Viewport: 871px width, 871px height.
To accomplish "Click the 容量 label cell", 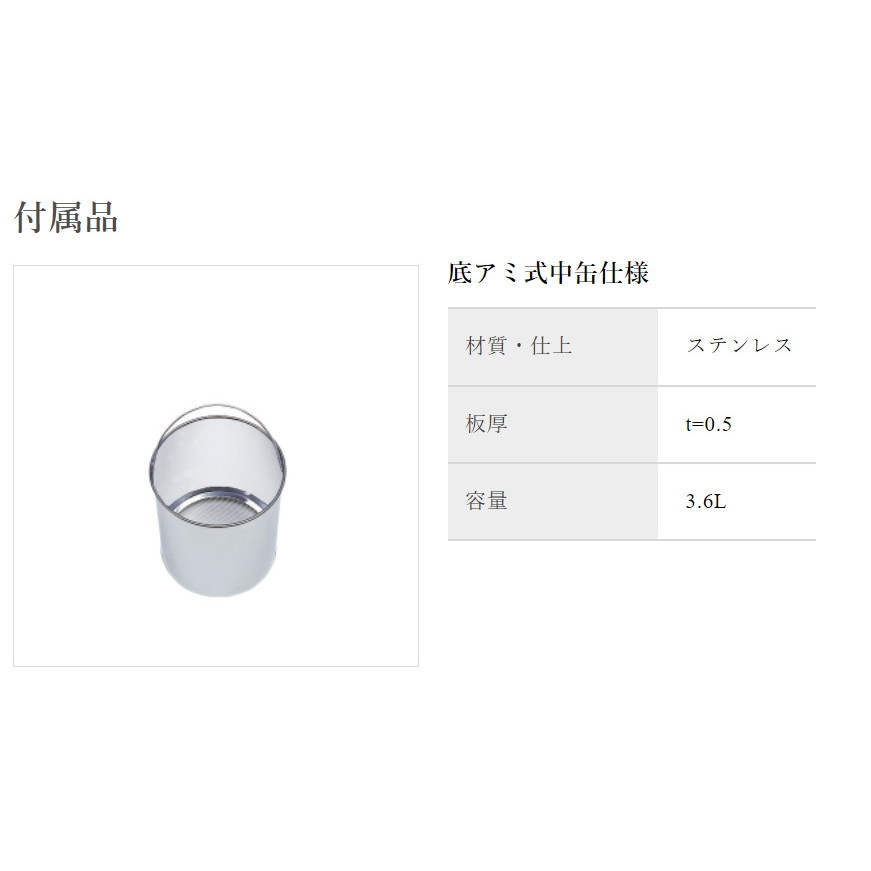I will pyautogui.click(x=553, y=502).
